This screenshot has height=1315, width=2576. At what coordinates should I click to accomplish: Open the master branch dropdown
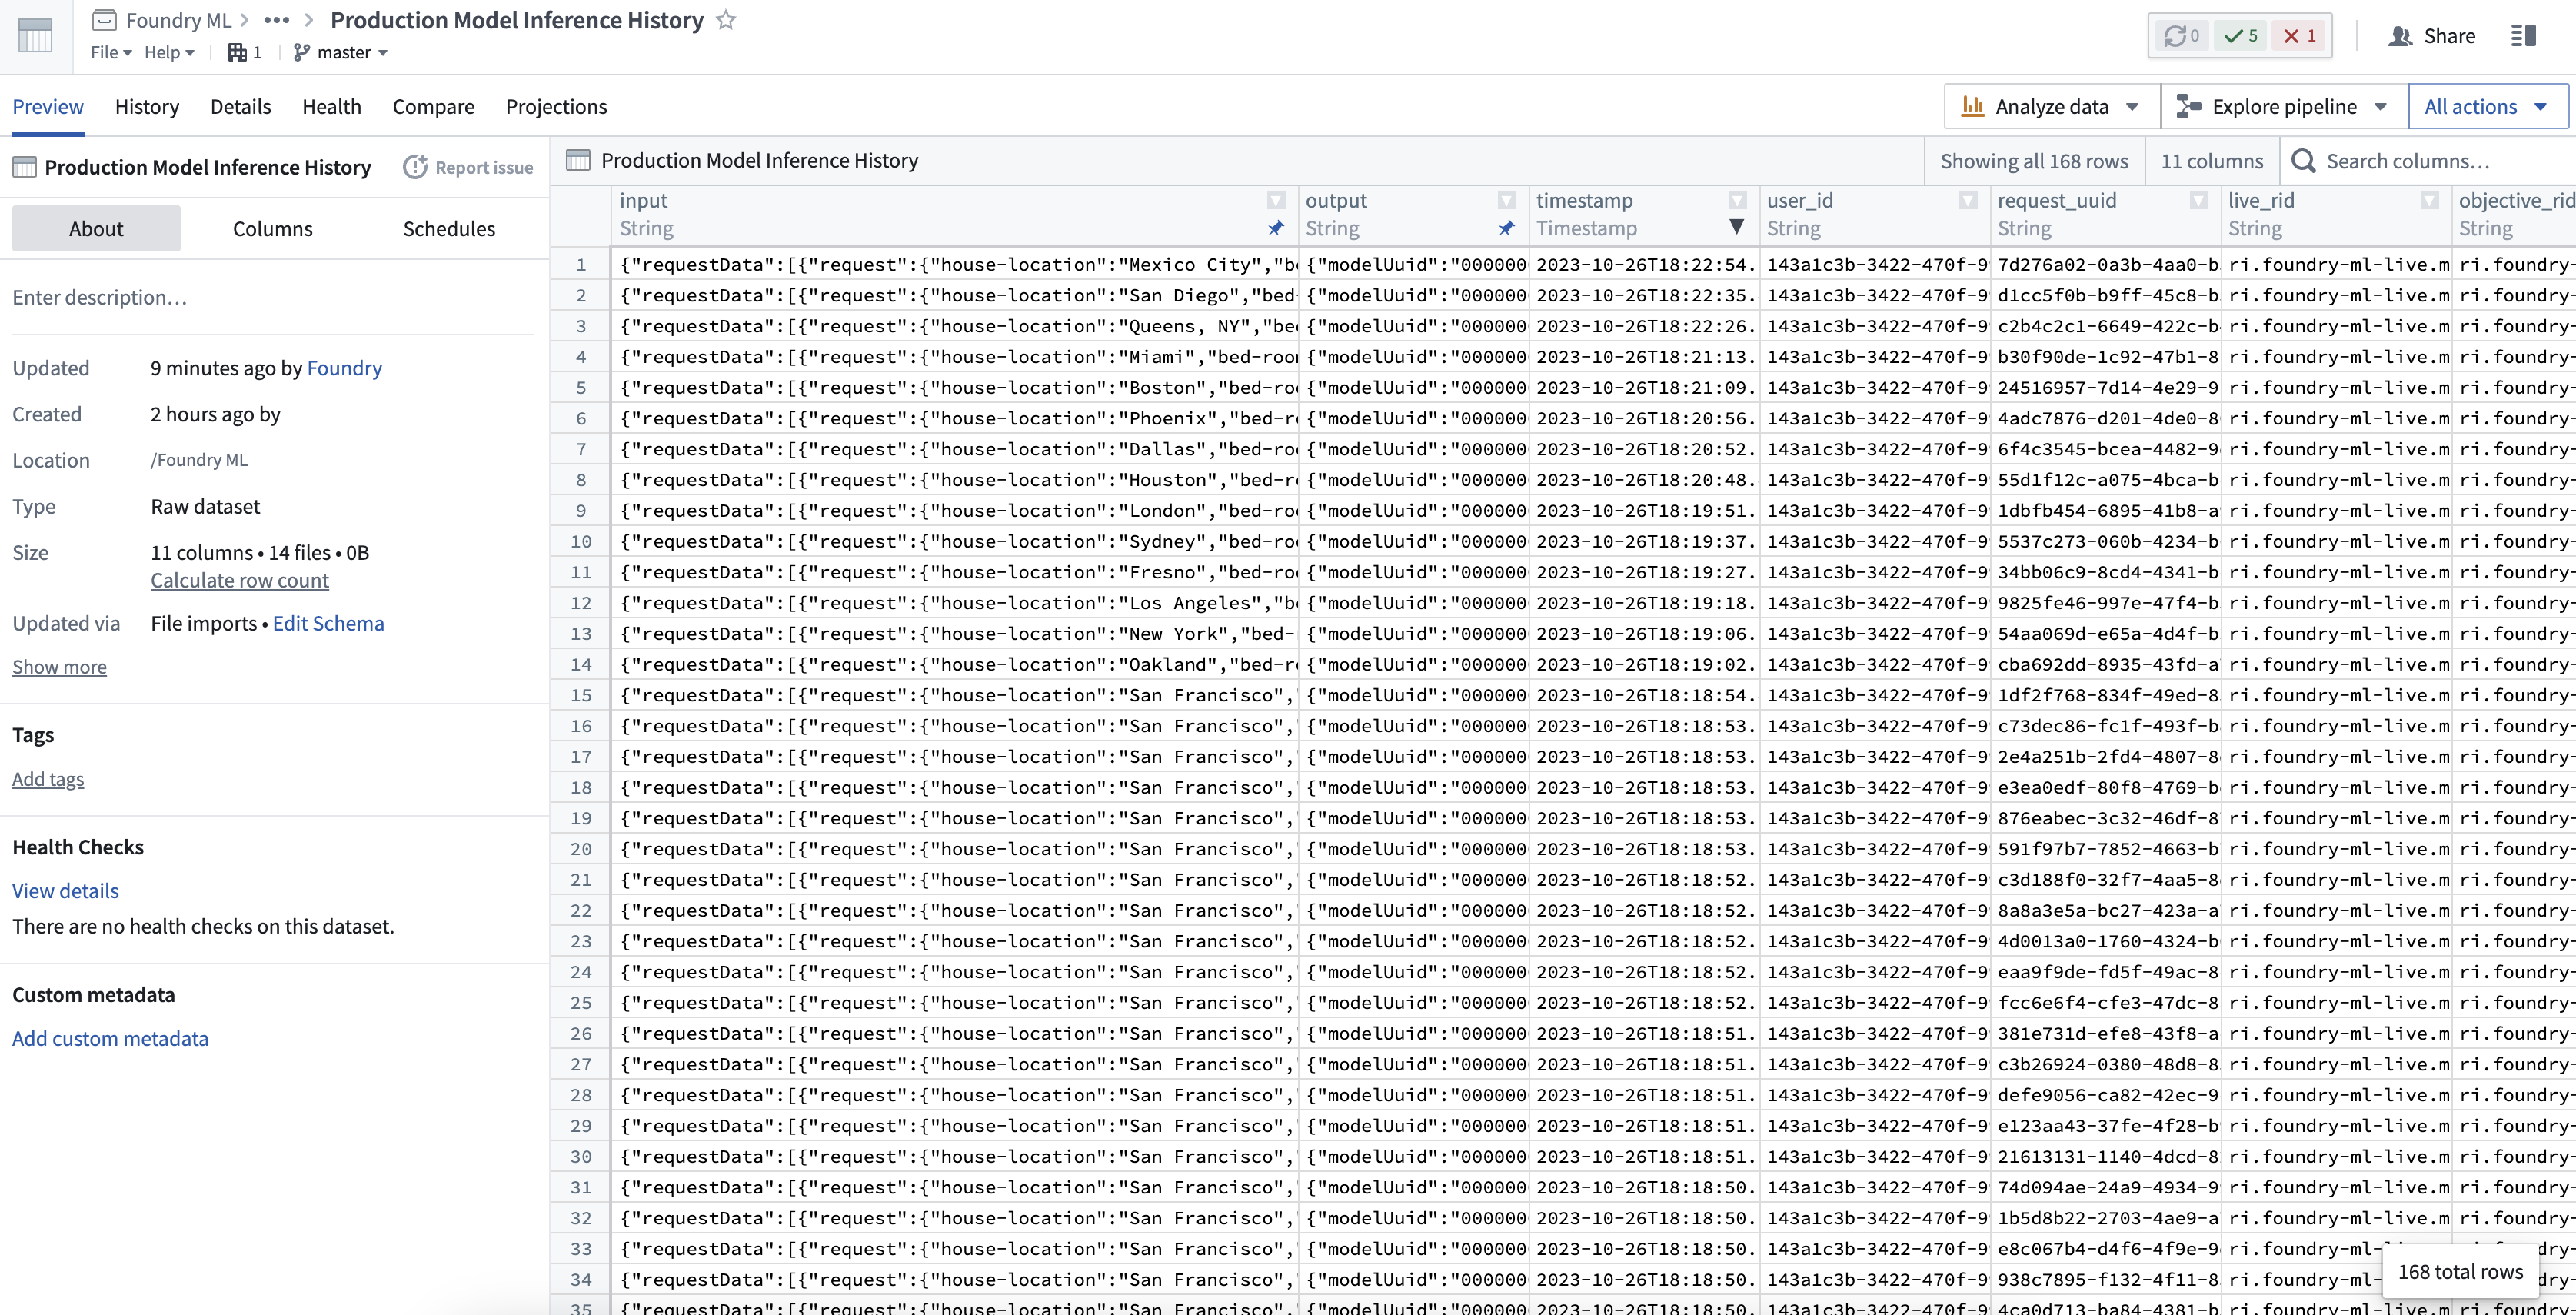click(340, 52)
